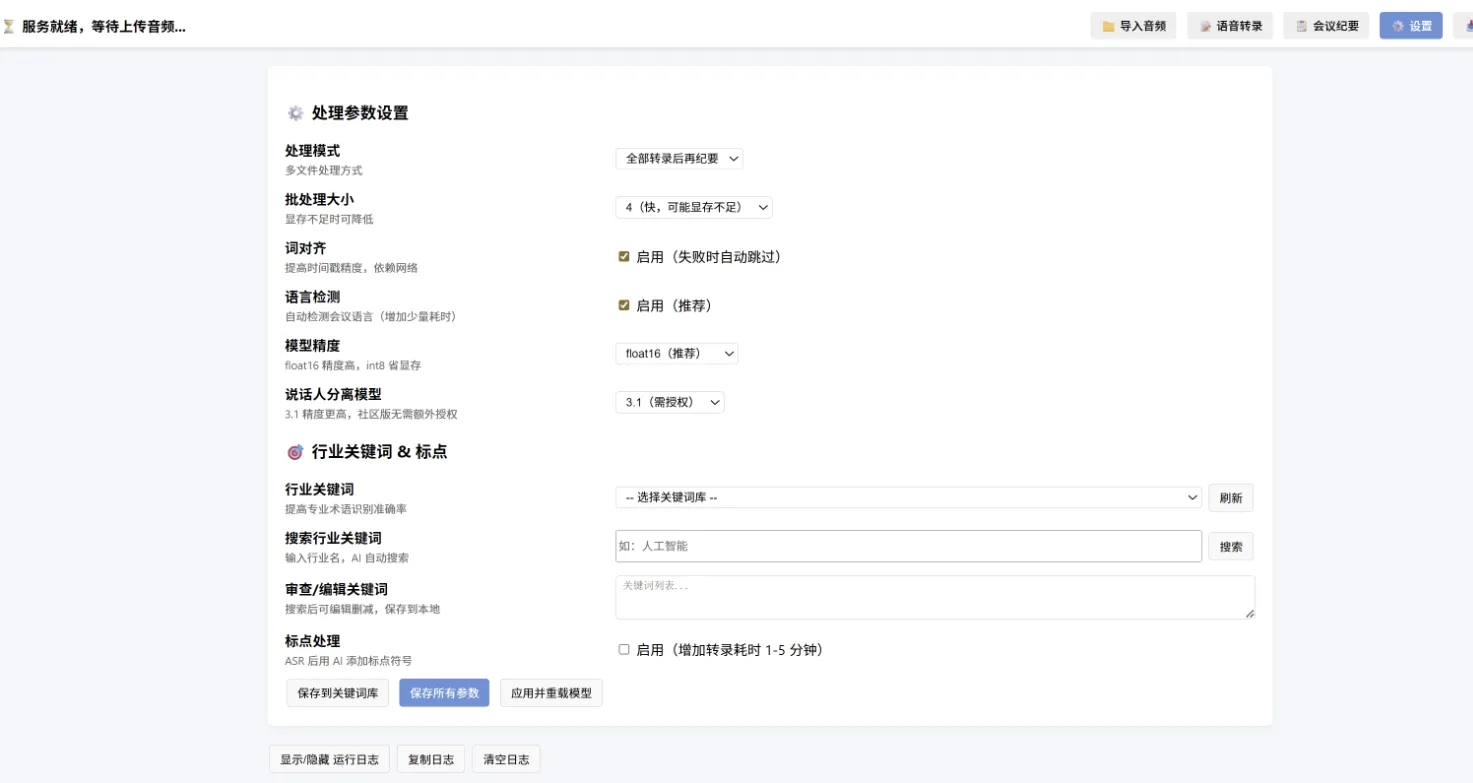
Task: Click the 输入行业名，AI 自动搜索 hint
Action: click(x=347, y=558)
